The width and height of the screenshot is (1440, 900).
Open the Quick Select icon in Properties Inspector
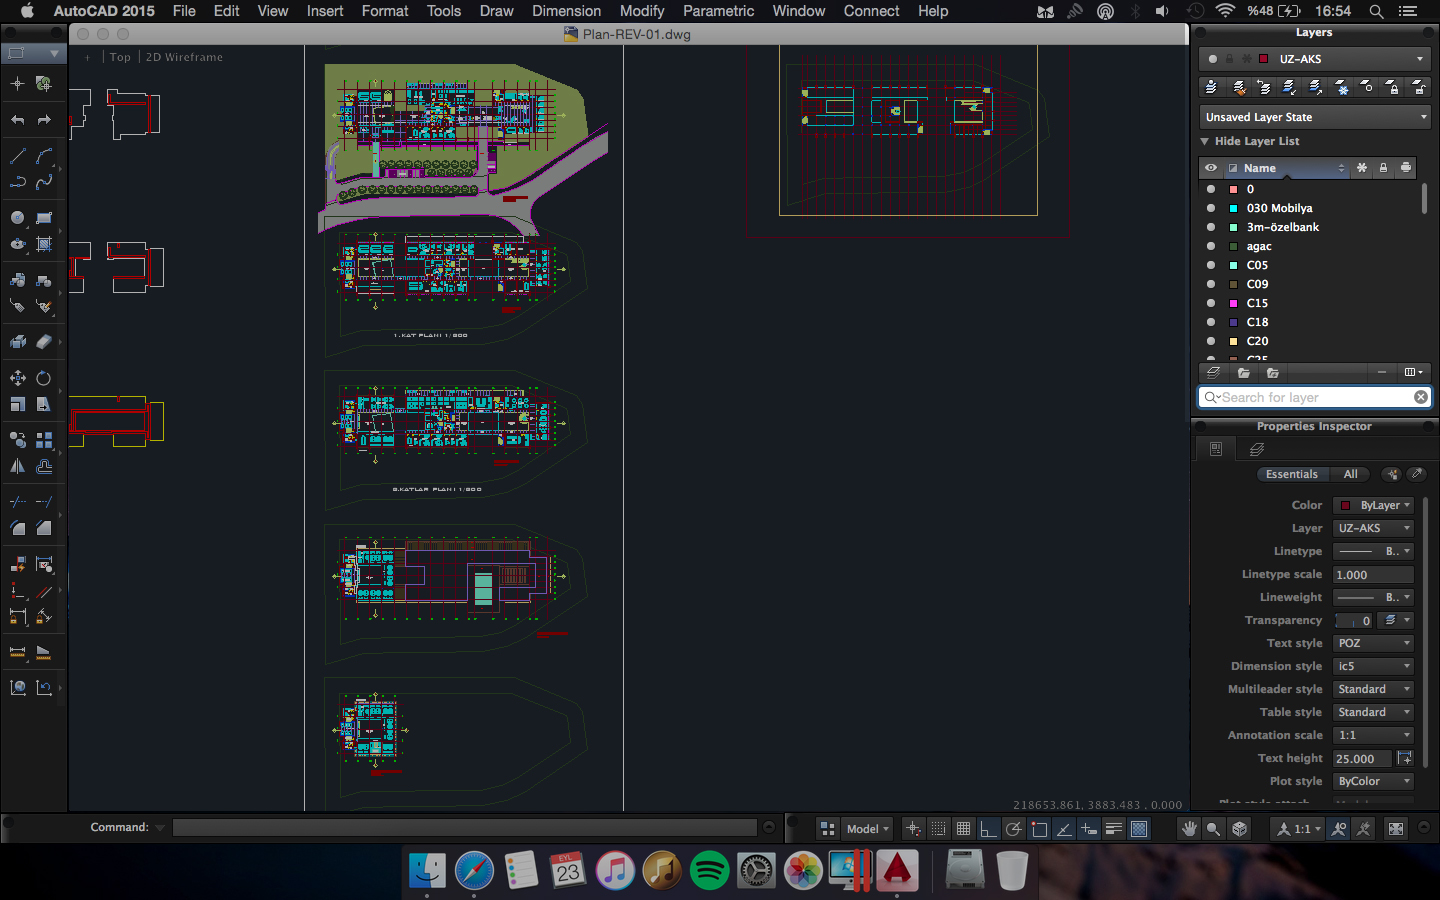1392,474
